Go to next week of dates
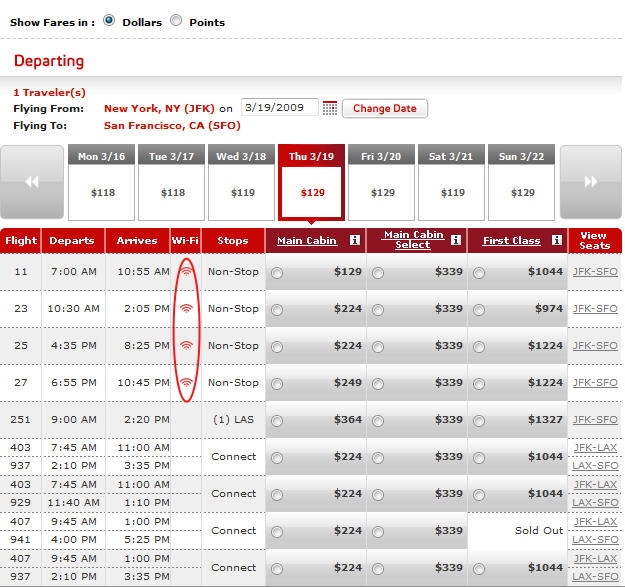Image resolution: width=625 pixels, height=587 pixels. (x=590, y=182)
